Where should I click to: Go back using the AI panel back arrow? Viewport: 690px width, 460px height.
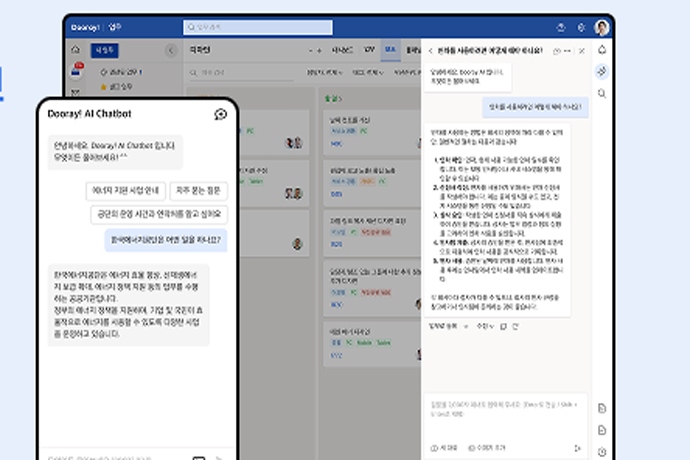430,51
